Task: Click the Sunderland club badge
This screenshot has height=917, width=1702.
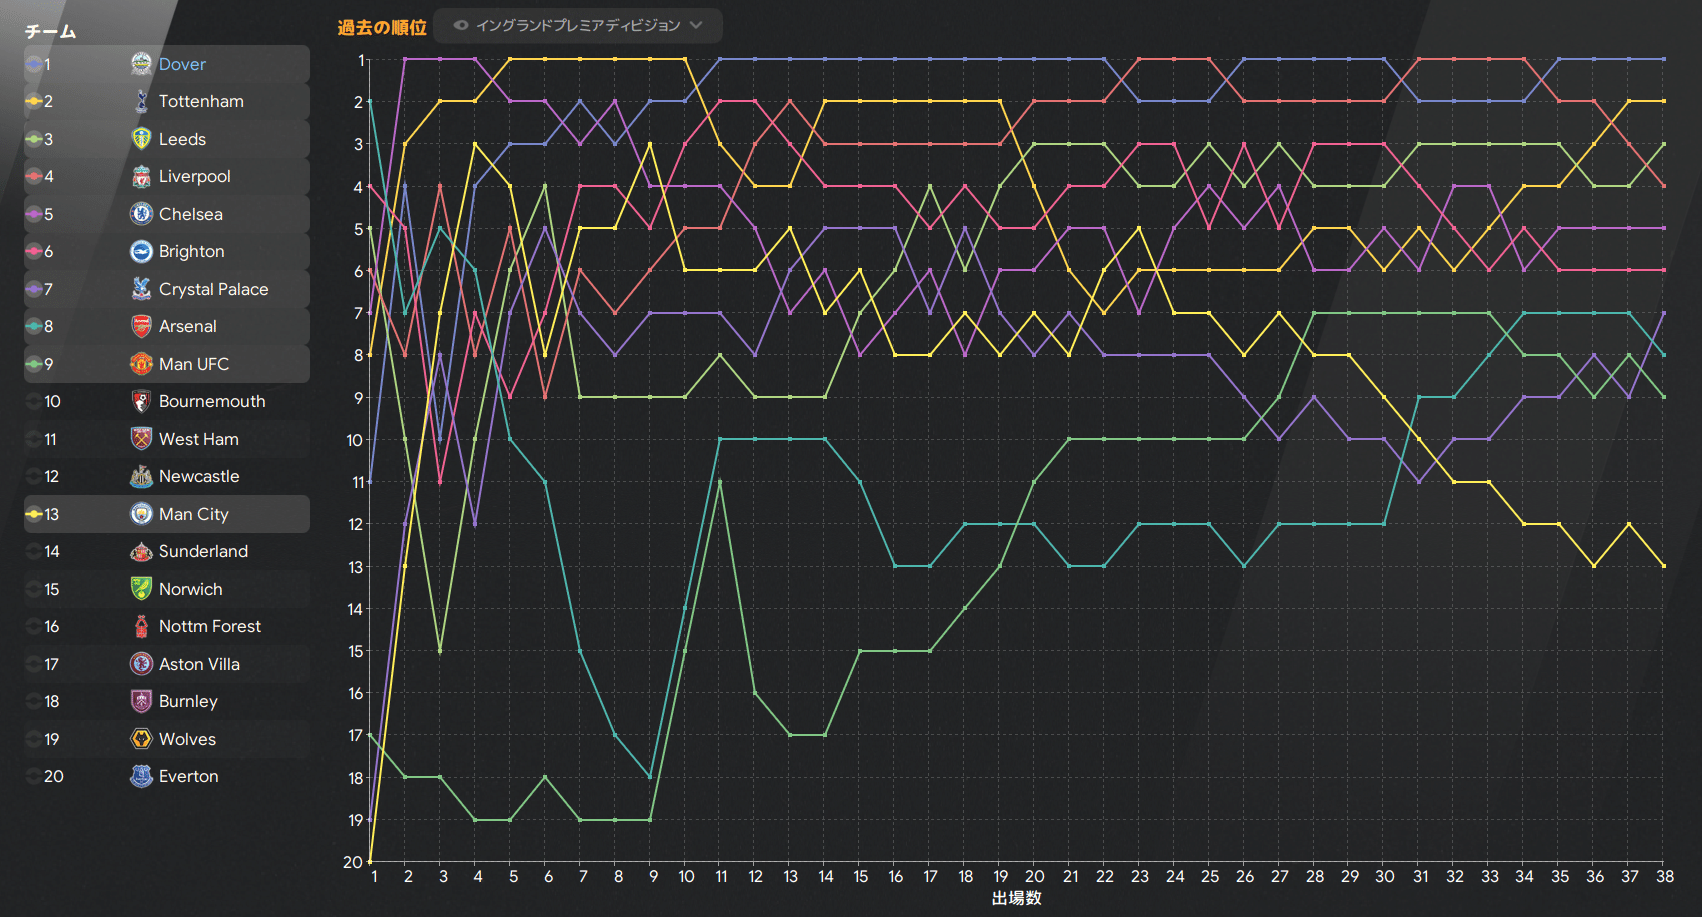Action: pyautogui.click(x=141, y=551)
